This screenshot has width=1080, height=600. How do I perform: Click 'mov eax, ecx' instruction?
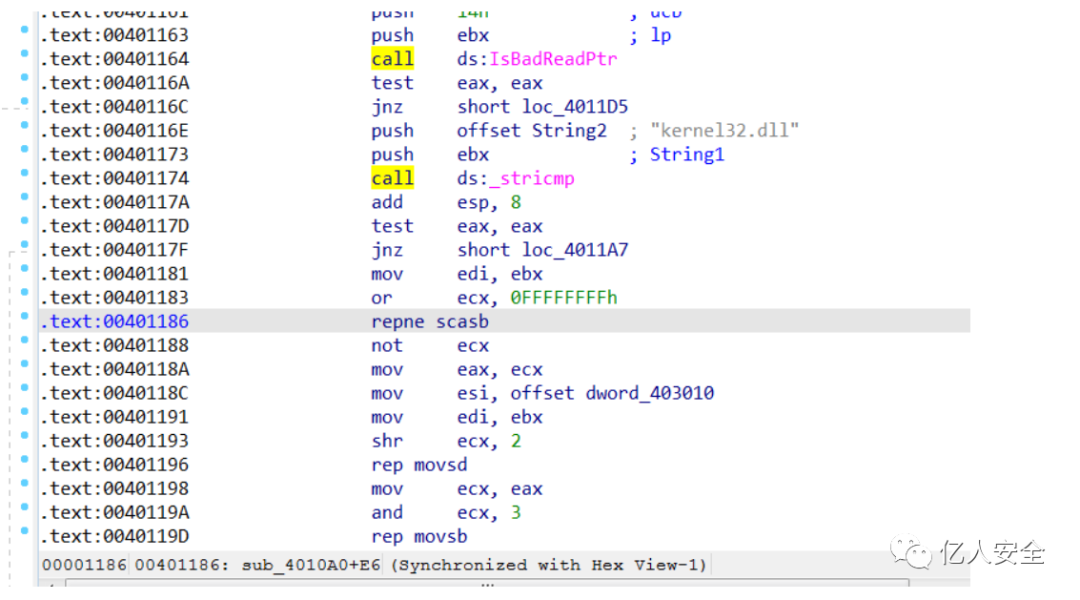click(457, 370)
